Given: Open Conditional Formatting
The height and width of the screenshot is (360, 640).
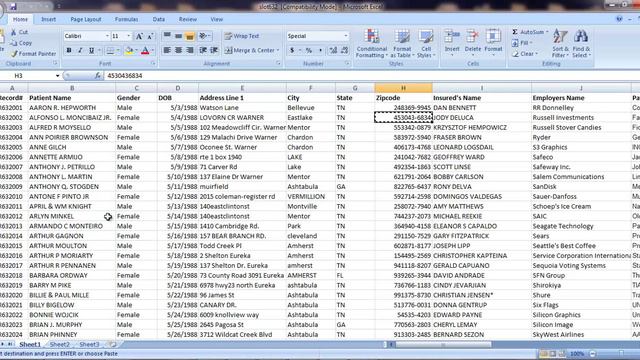Looking at the screenshot, I should [x=371, y=43].
